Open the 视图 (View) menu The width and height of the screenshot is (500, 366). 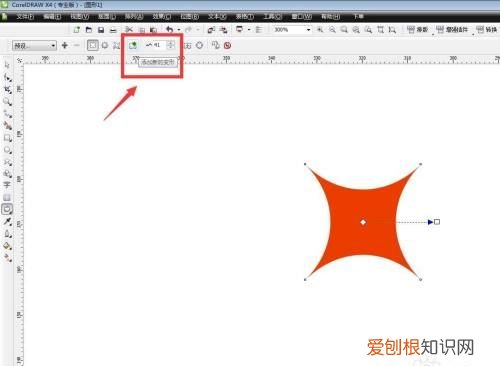(80, 16)
